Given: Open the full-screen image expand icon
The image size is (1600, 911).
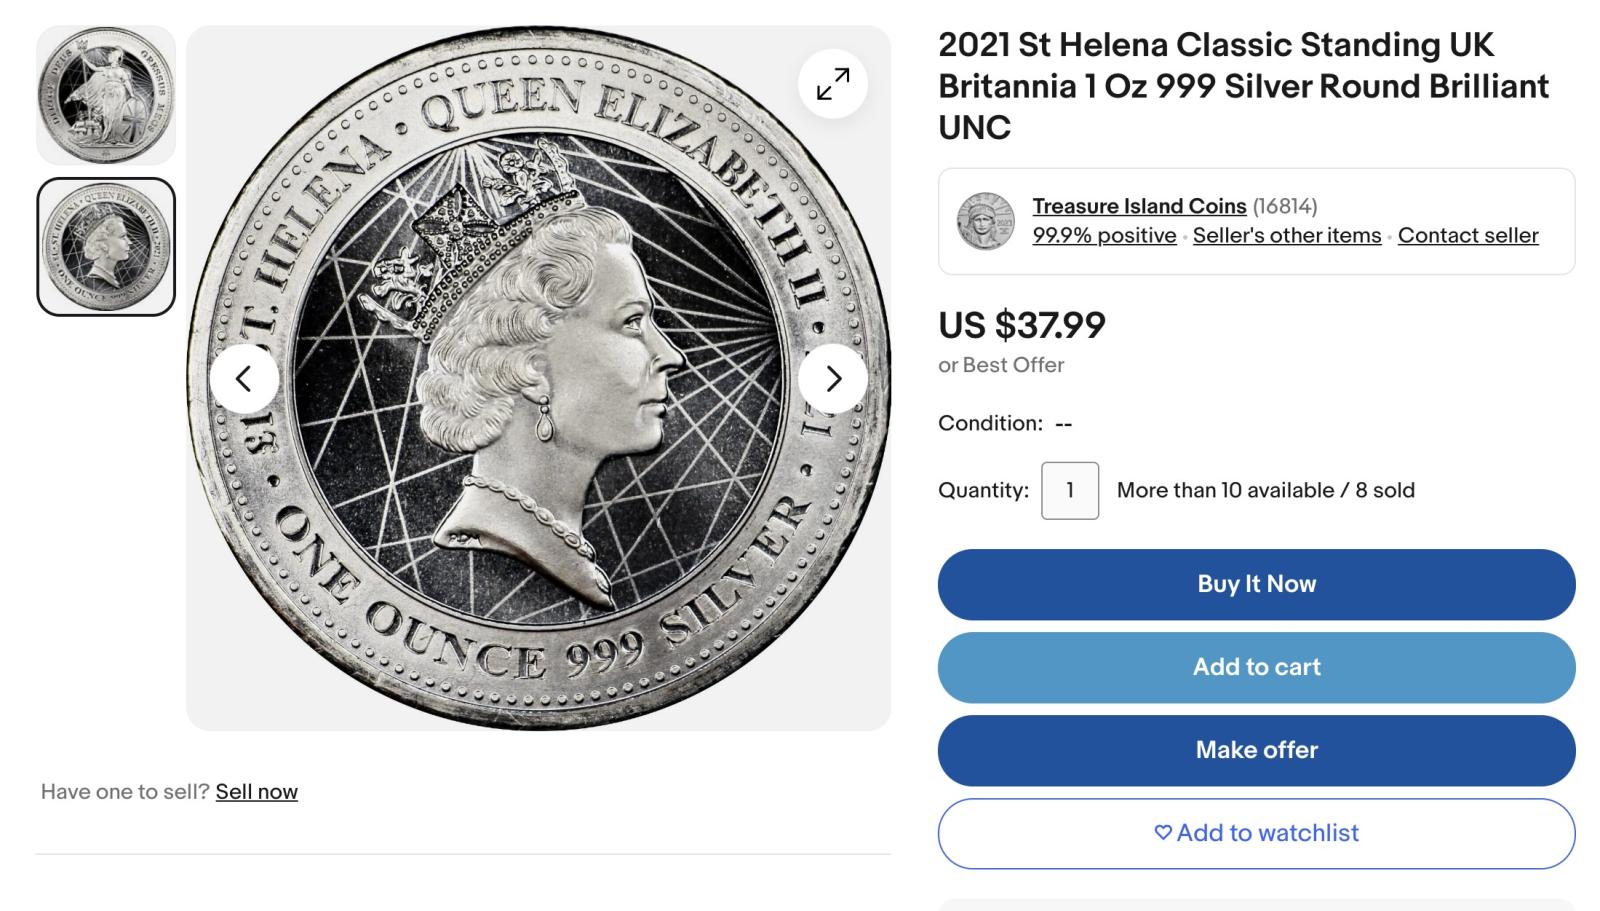Looking at the screenshot, I should 833,84.
